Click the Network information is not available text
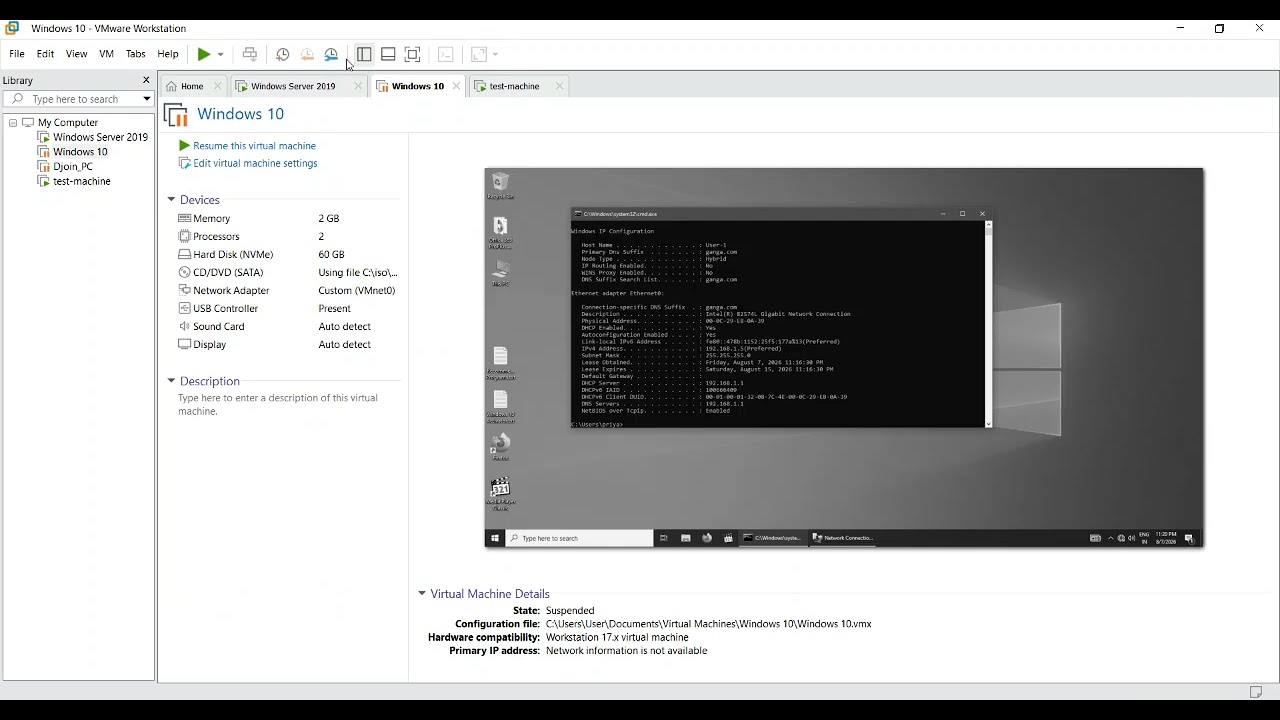 tap(626, 651)
